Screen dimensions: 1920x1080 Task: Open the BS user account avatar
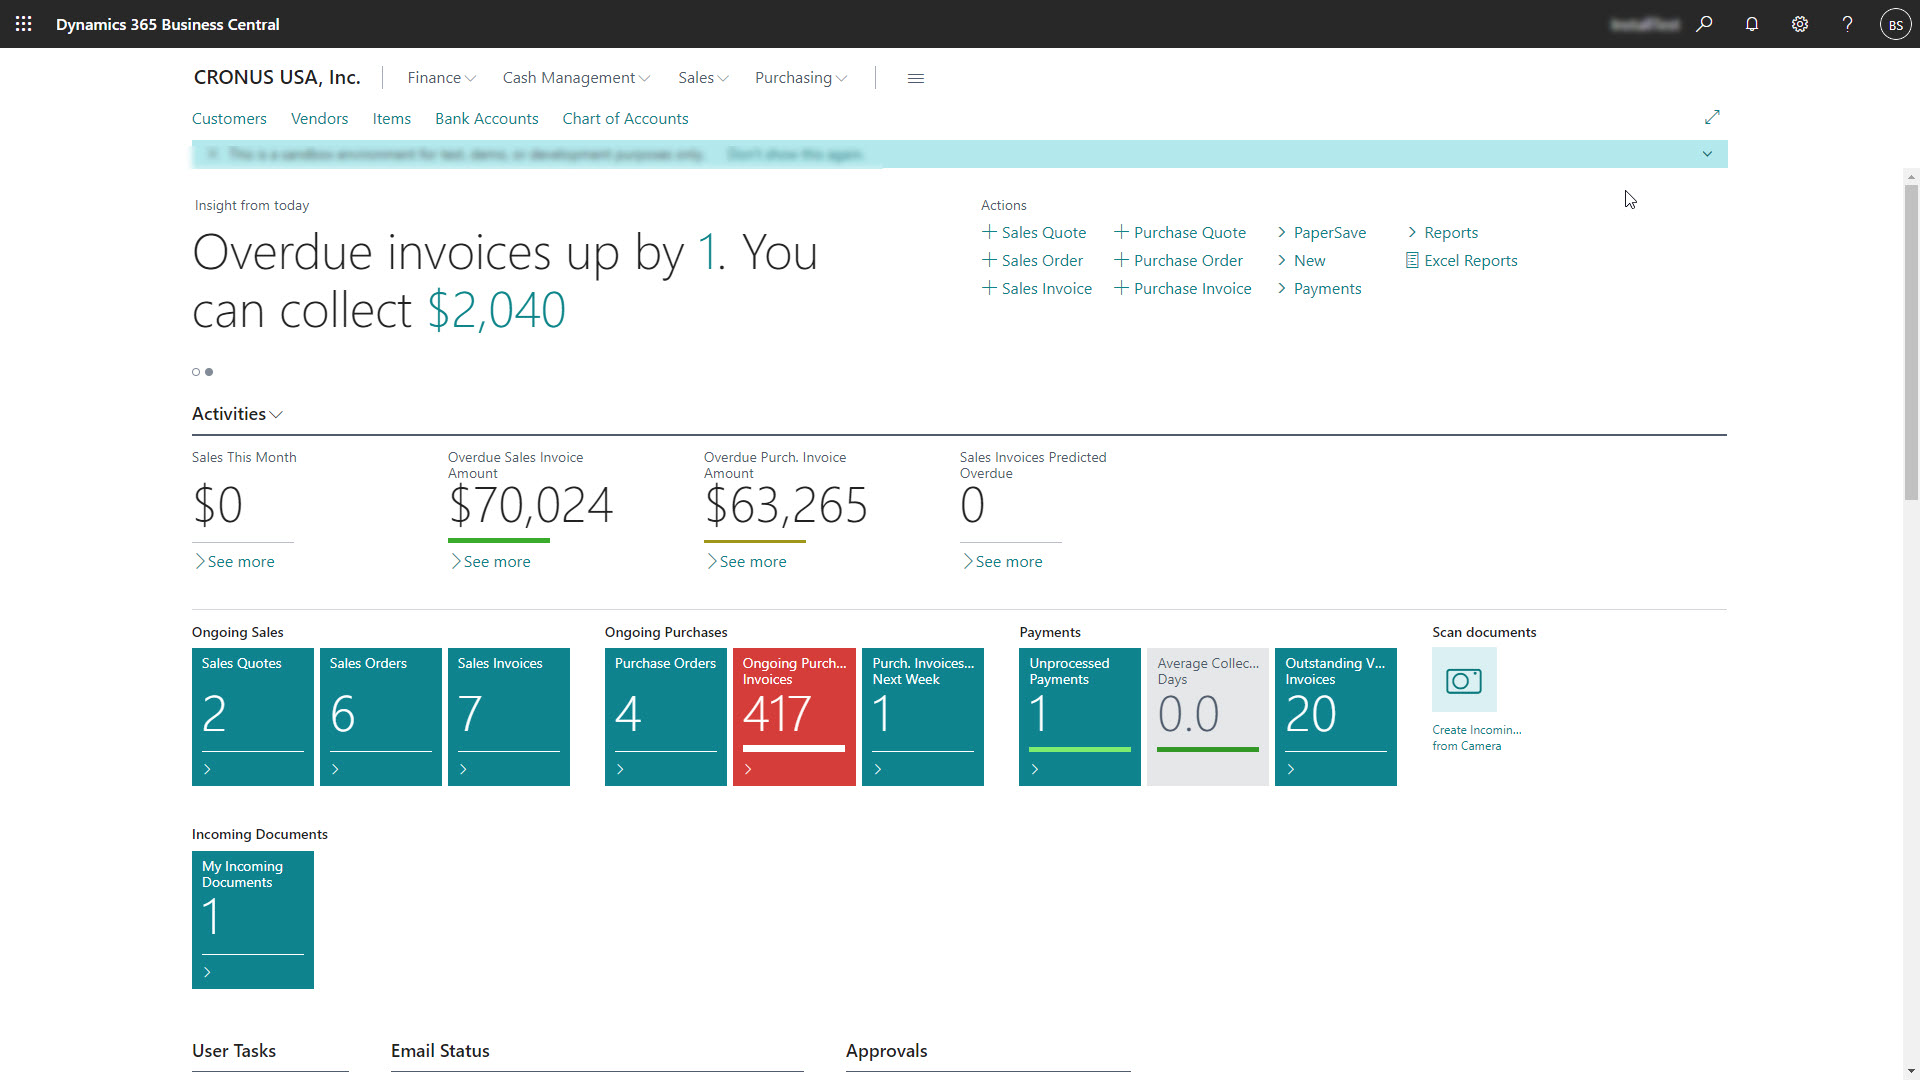(x=1895, y=24)
